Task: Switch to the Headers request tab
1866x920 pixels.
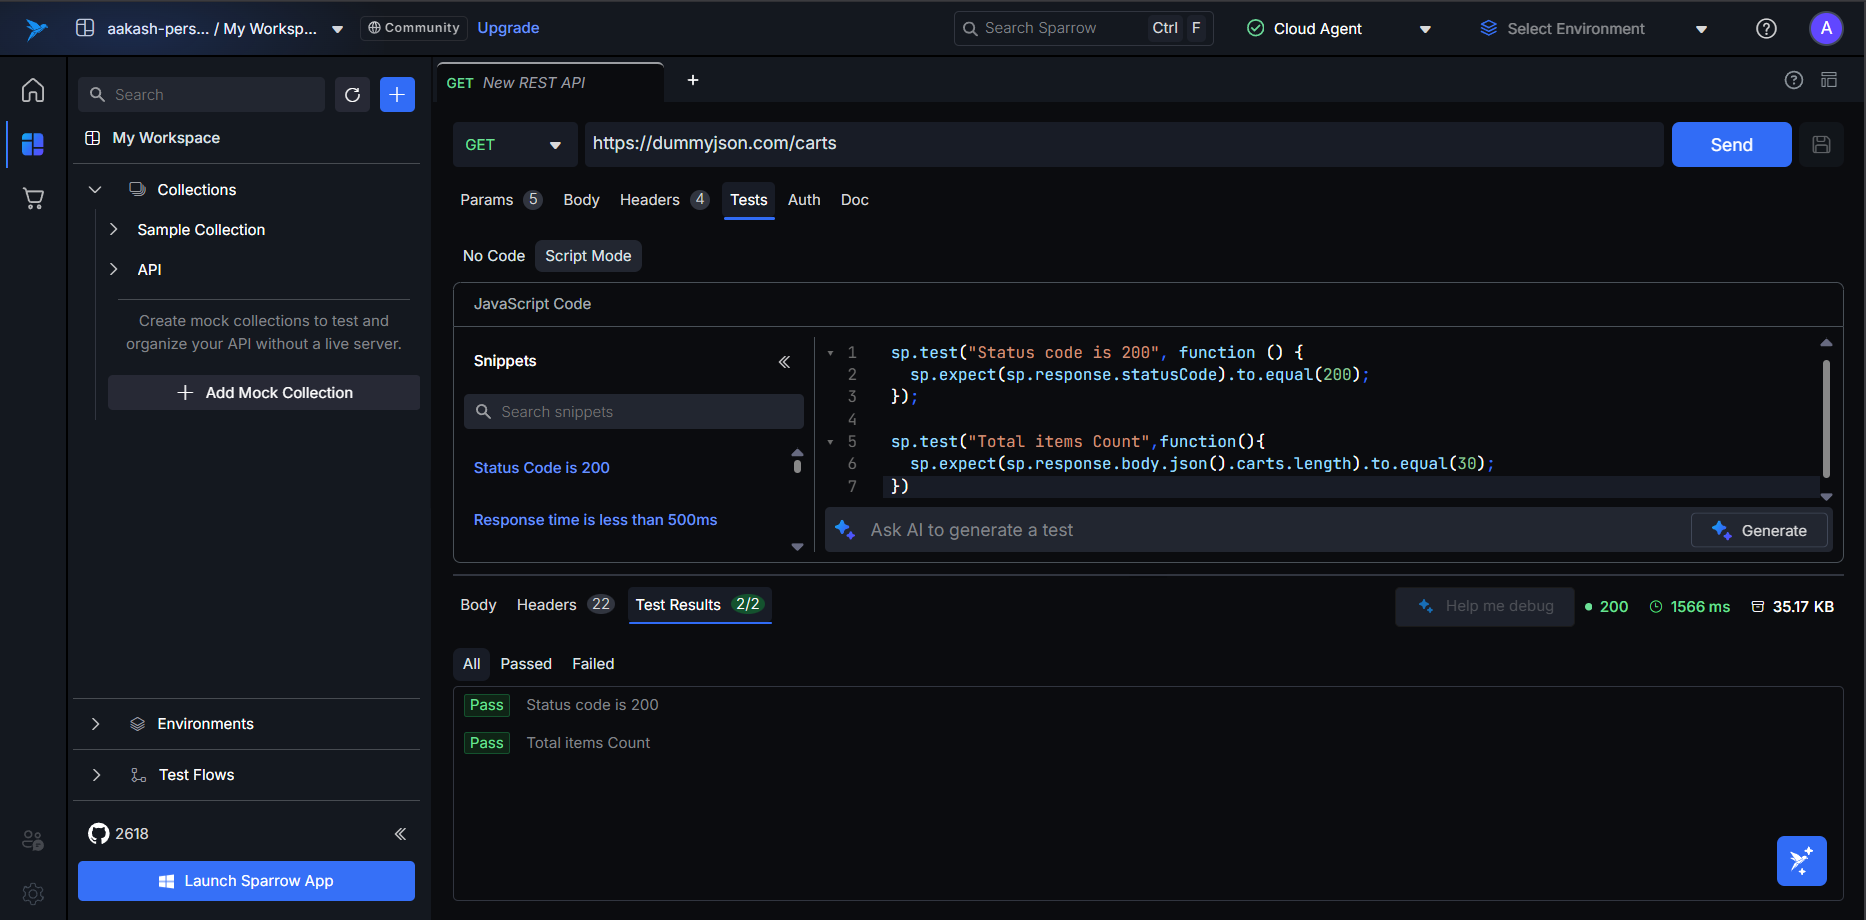Action: tap(650, 200)
